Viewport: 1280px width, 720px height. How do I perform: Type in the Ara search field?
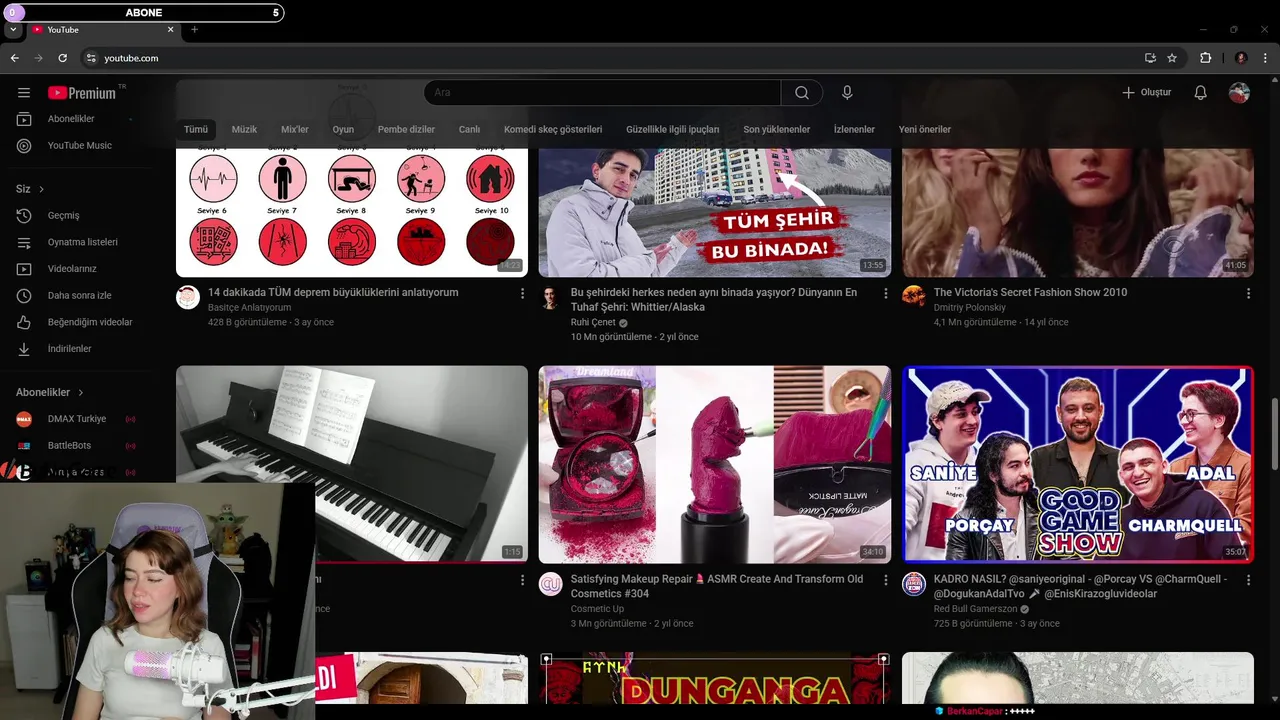(x=603, y=93)
